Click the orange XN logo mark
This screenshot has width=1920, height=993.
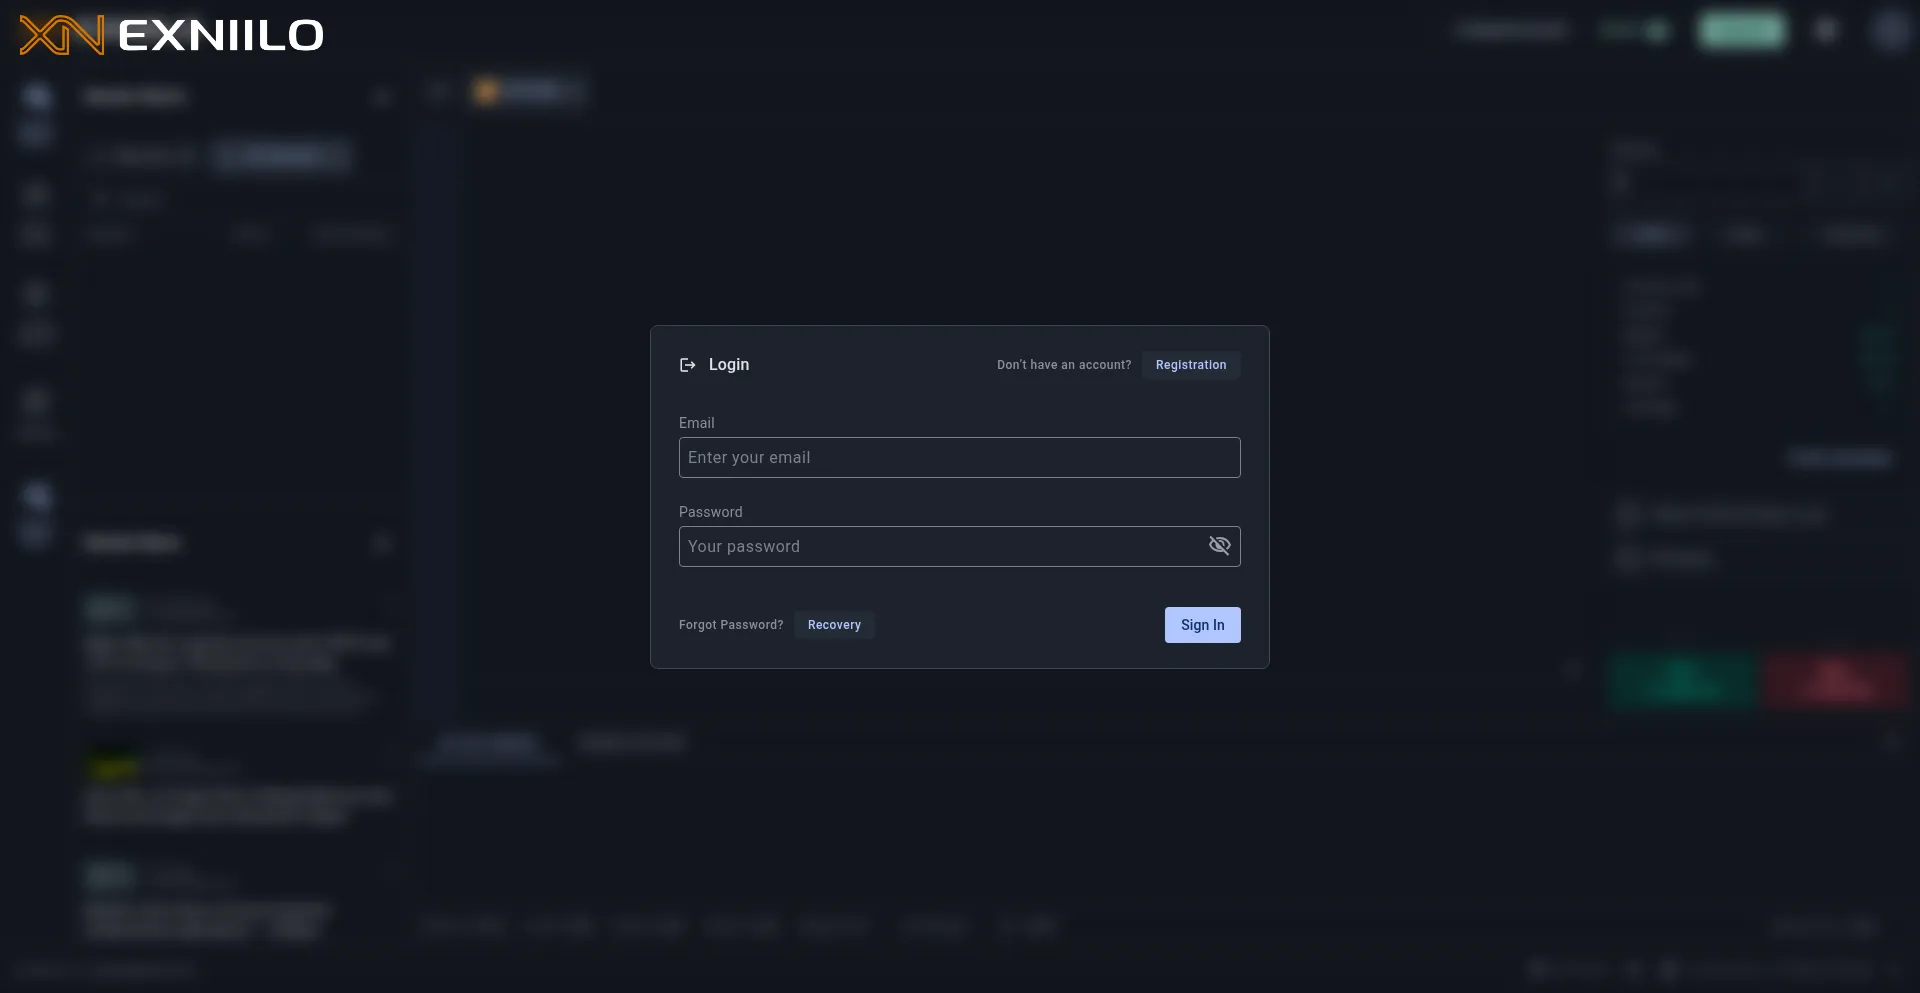pos(61,35)
